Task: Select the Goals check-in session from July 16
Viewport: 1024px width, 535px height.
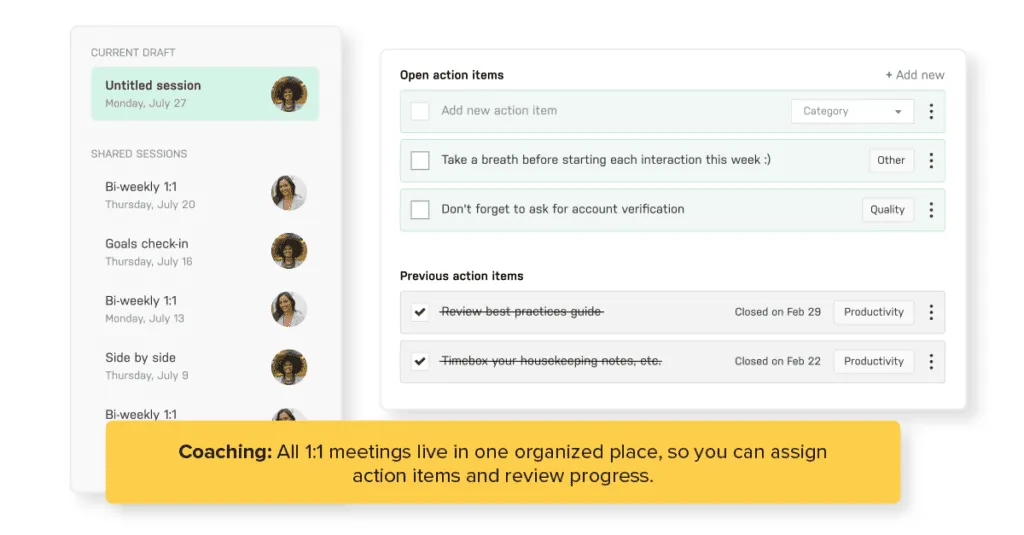Action: coord(148,251)
